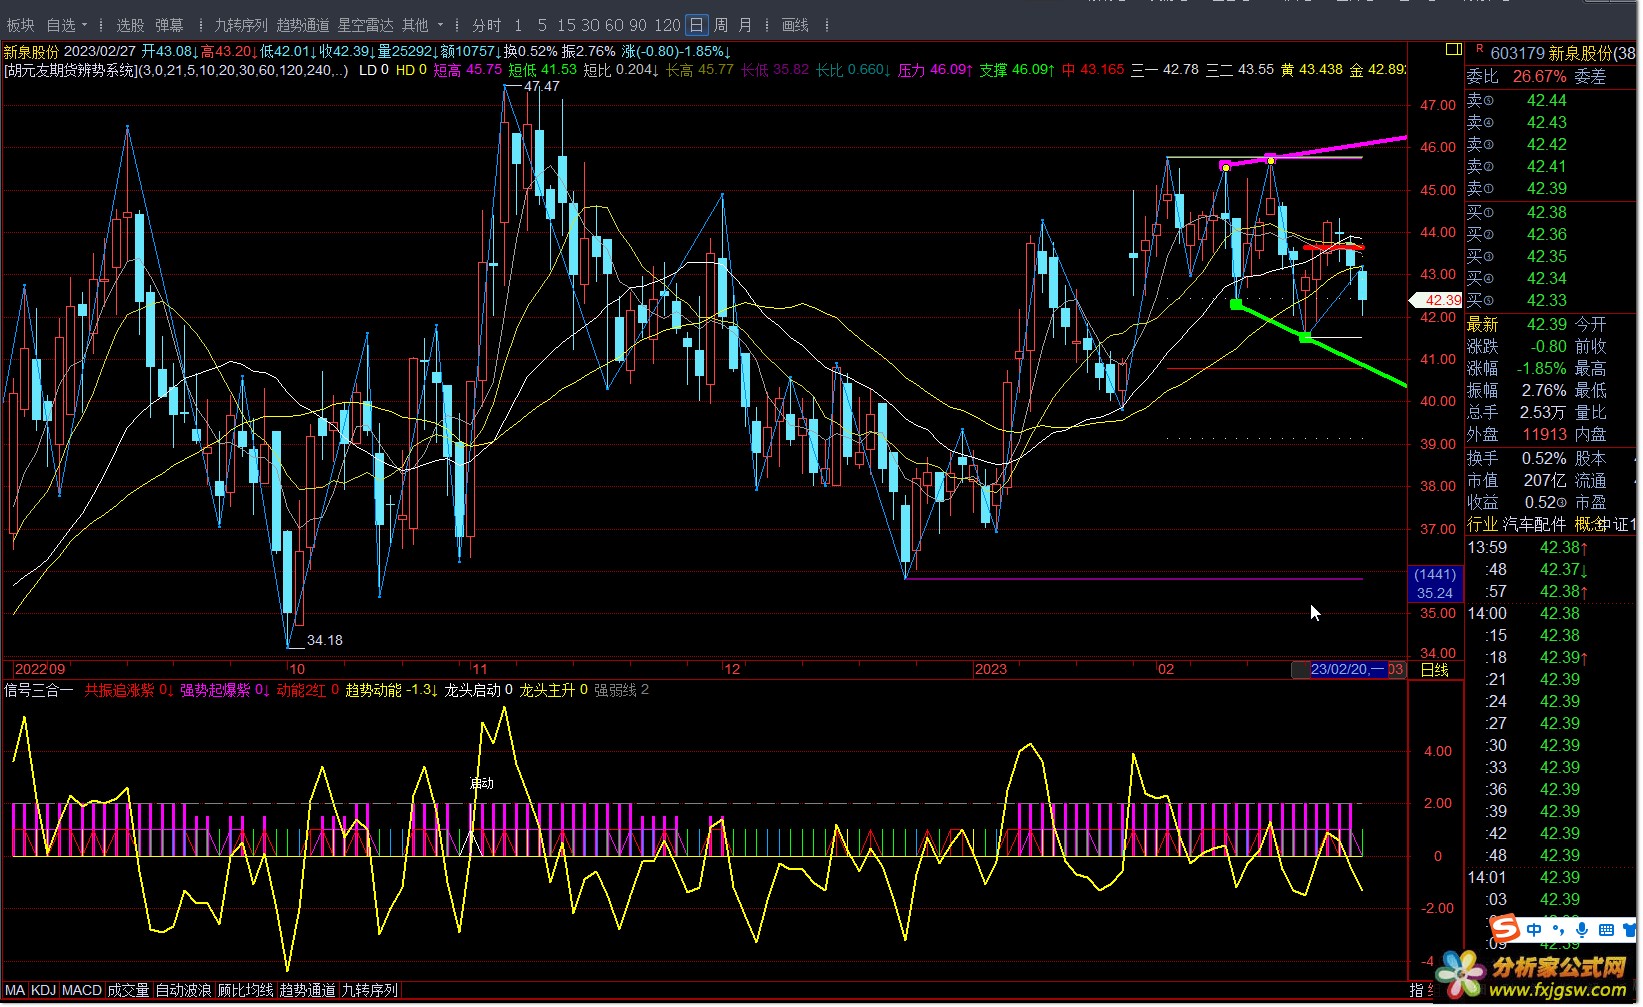
Task: Select 60-minute period
Action: (614, 25)
